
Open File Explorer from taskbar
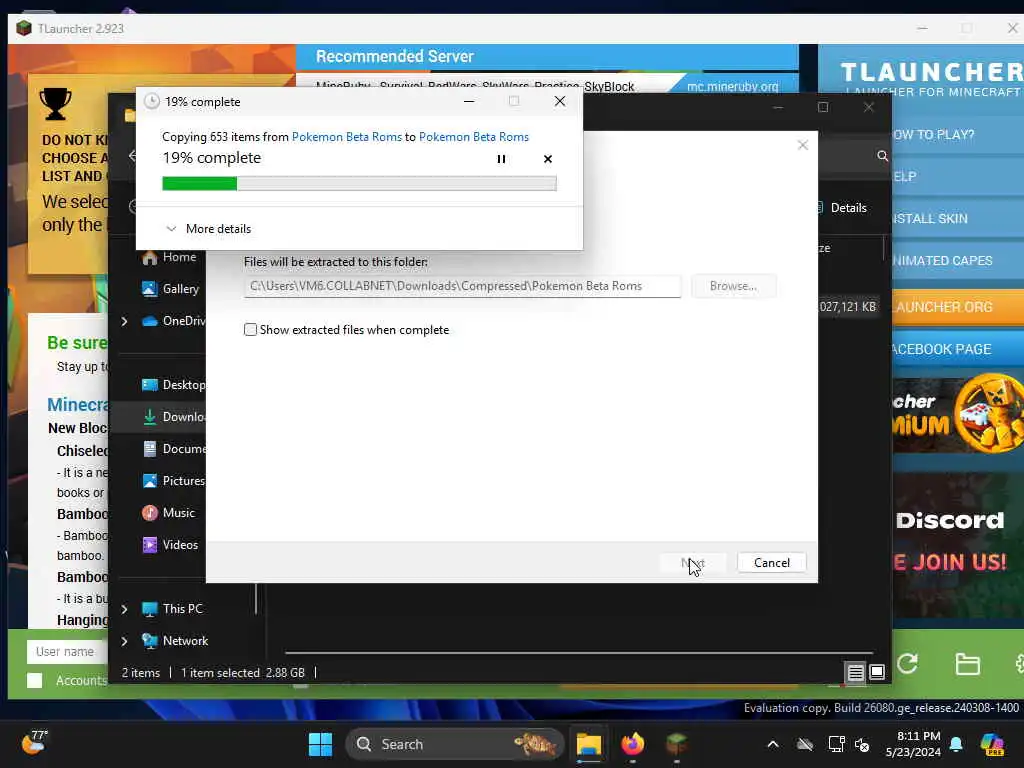[588, 744]
